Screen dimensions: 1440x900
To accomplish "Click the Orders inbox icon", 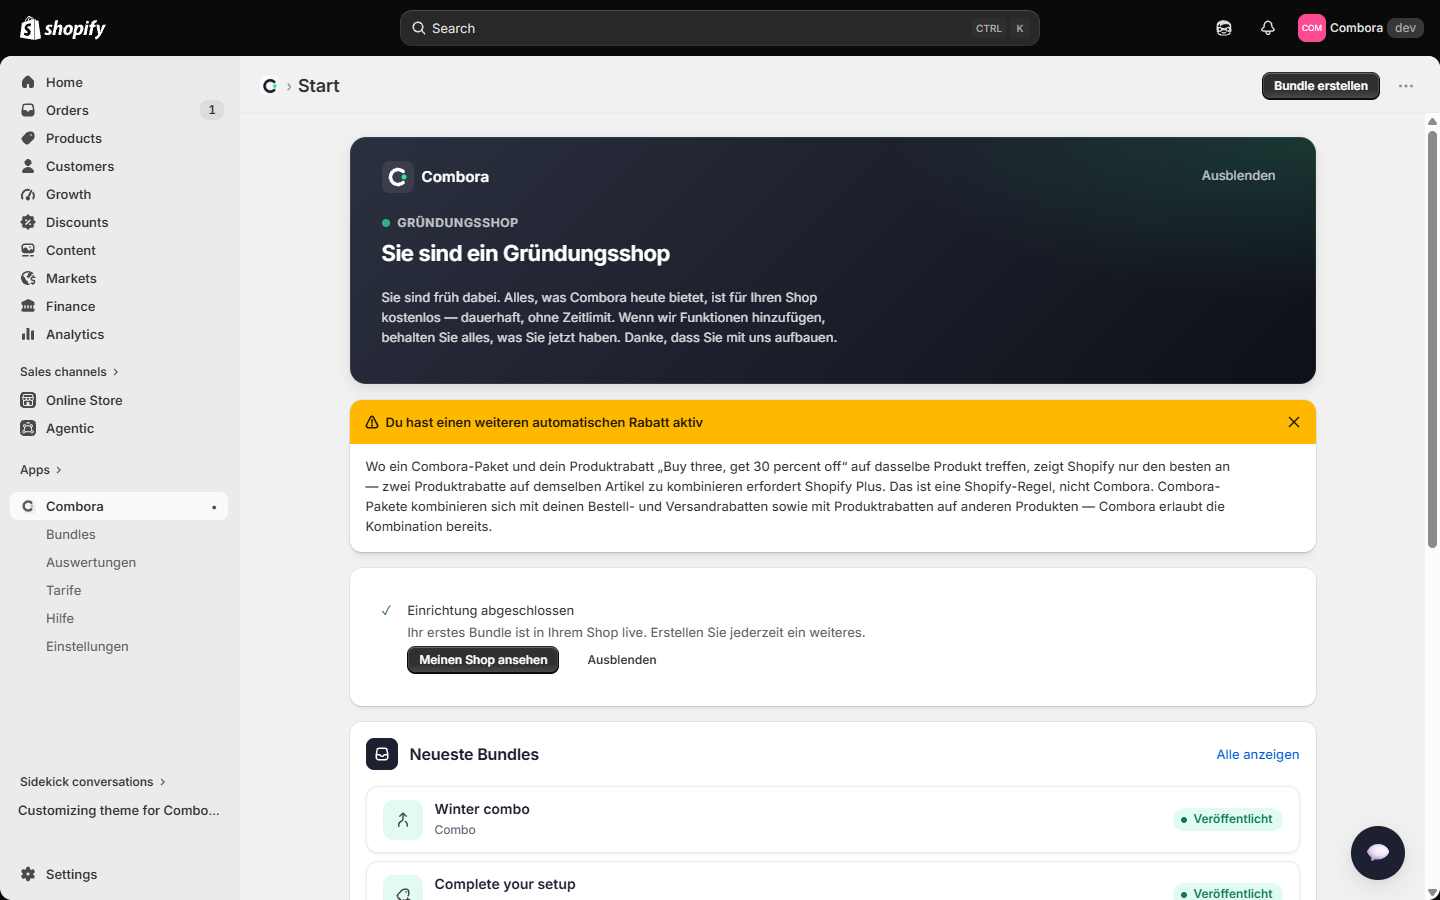I will 28,110.
